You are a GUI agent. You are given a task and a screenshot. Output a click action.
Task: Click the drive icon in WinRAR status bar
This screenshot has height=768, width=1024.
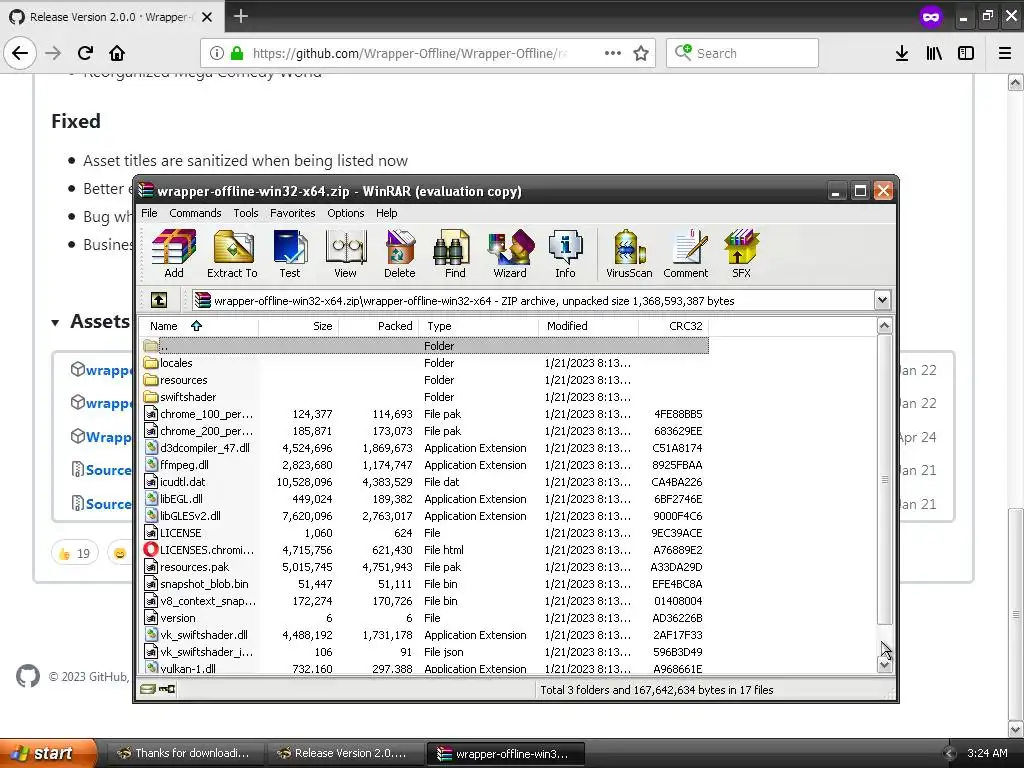click(x=149, y=689)
